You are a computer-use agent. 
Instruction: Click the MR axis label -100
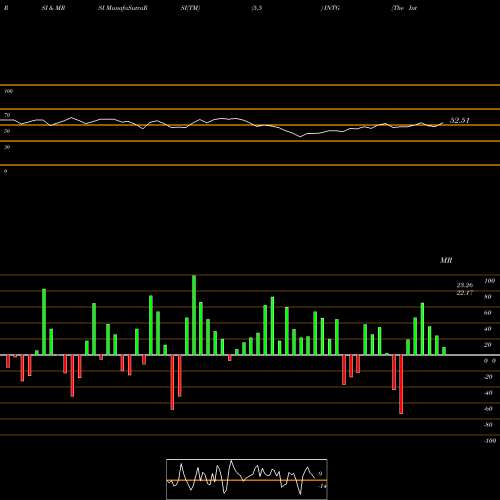490,441
